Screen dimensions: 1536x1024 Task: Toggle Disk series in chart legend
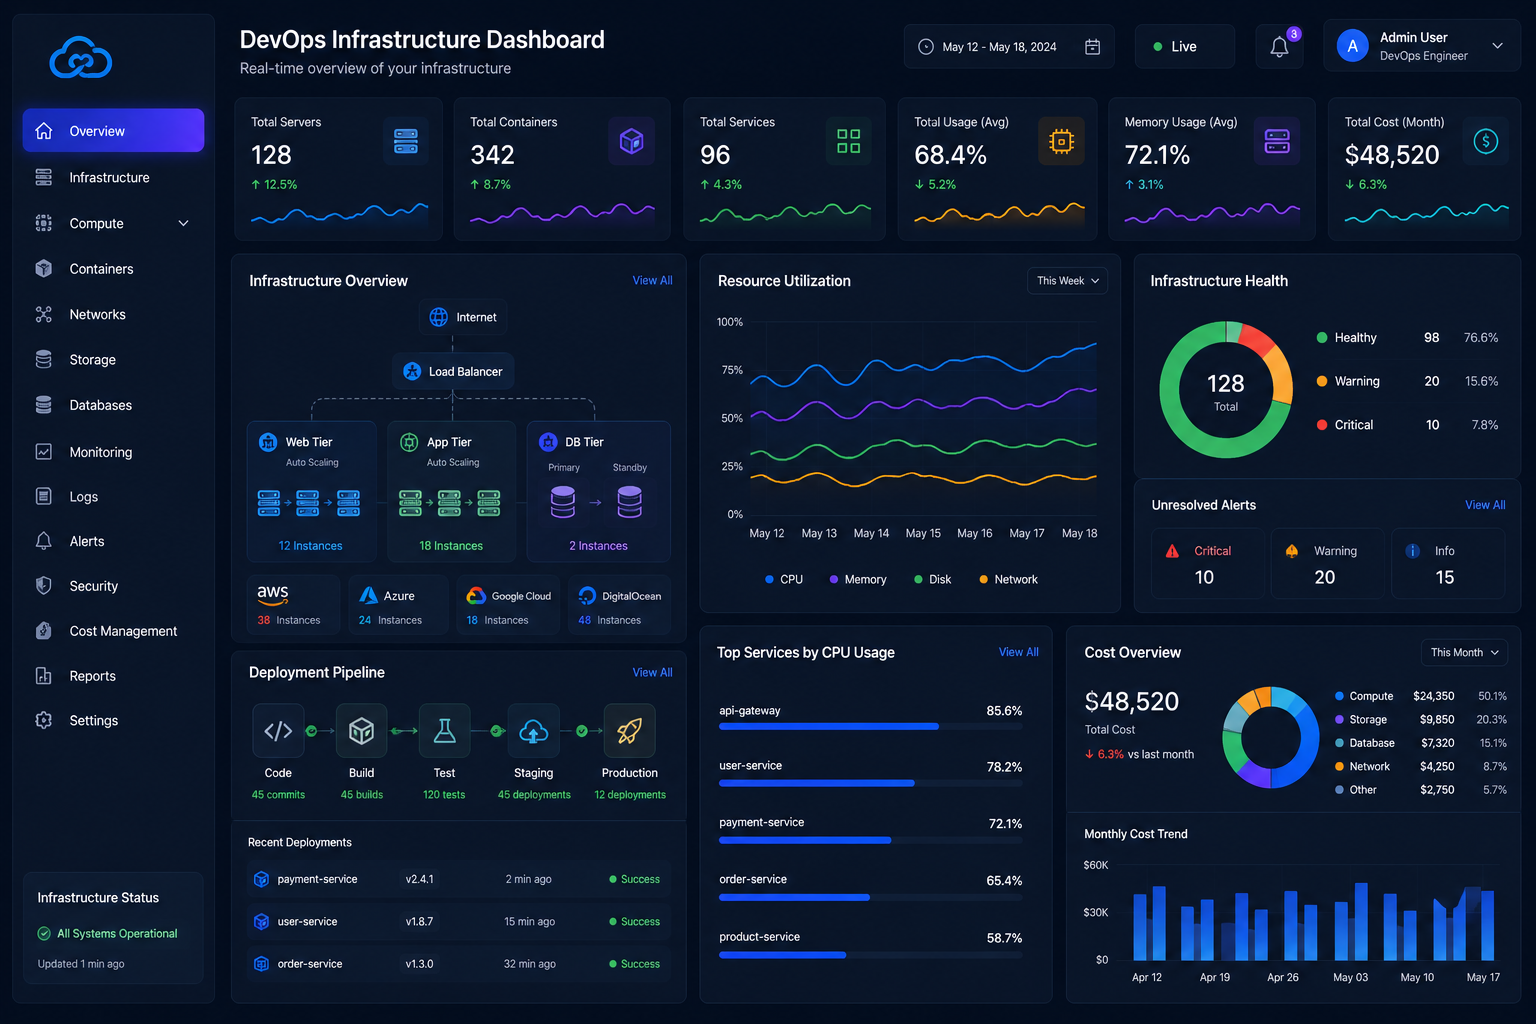(932, 580)
